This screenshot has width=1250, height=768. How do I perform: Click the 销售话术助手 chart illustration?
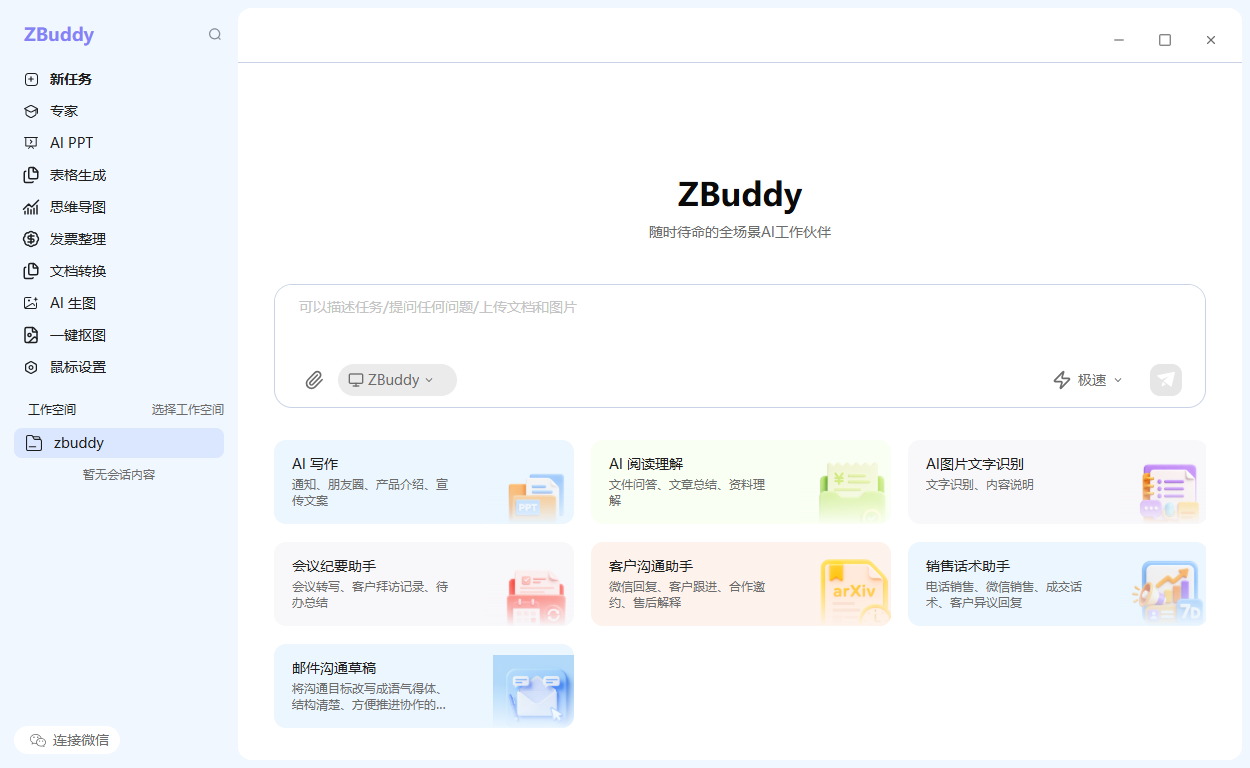[1168, 592]
